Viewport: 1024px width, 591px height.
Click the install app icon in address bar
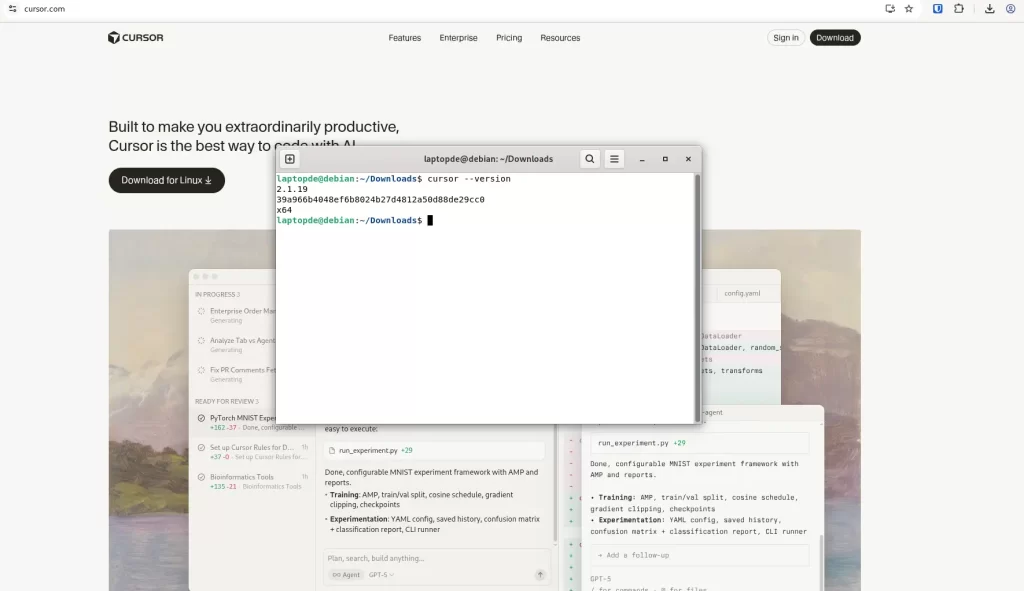click(x=890, y=9)
